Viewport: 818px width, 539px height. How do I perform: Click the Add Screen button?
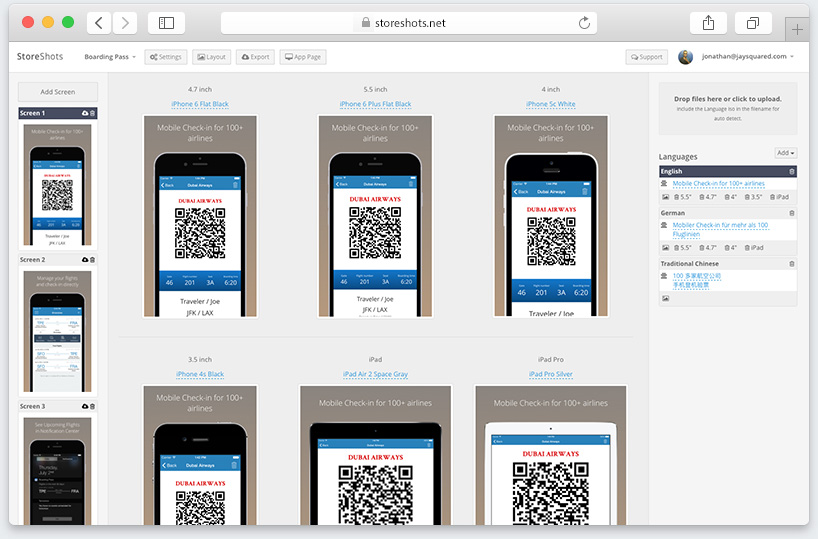pos(58,92)
